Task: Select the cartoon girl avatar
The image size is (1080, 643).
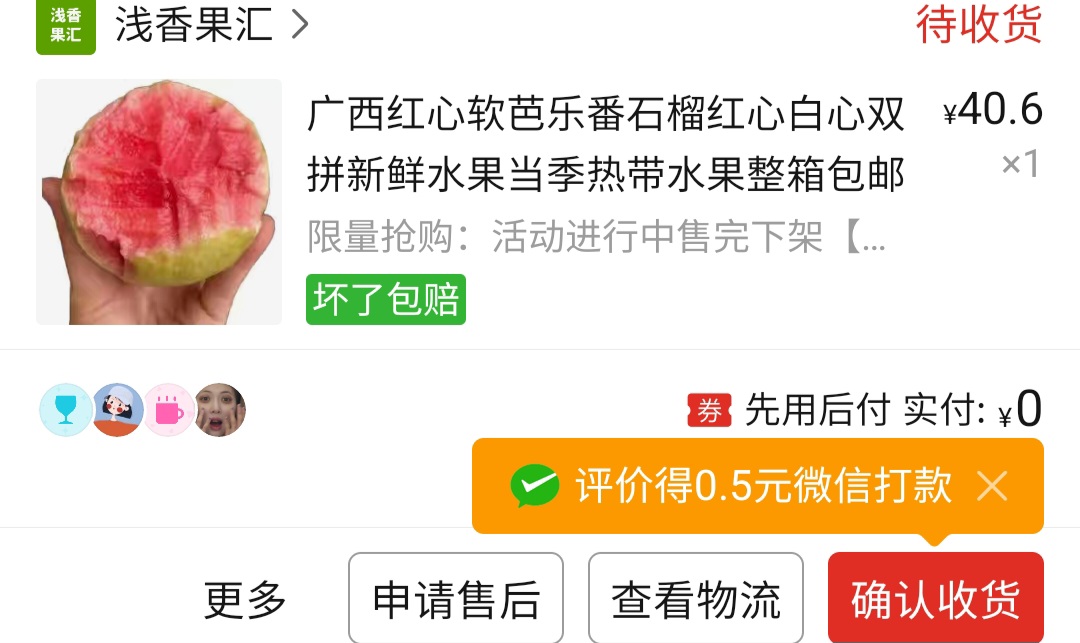Action: [118, 410]
